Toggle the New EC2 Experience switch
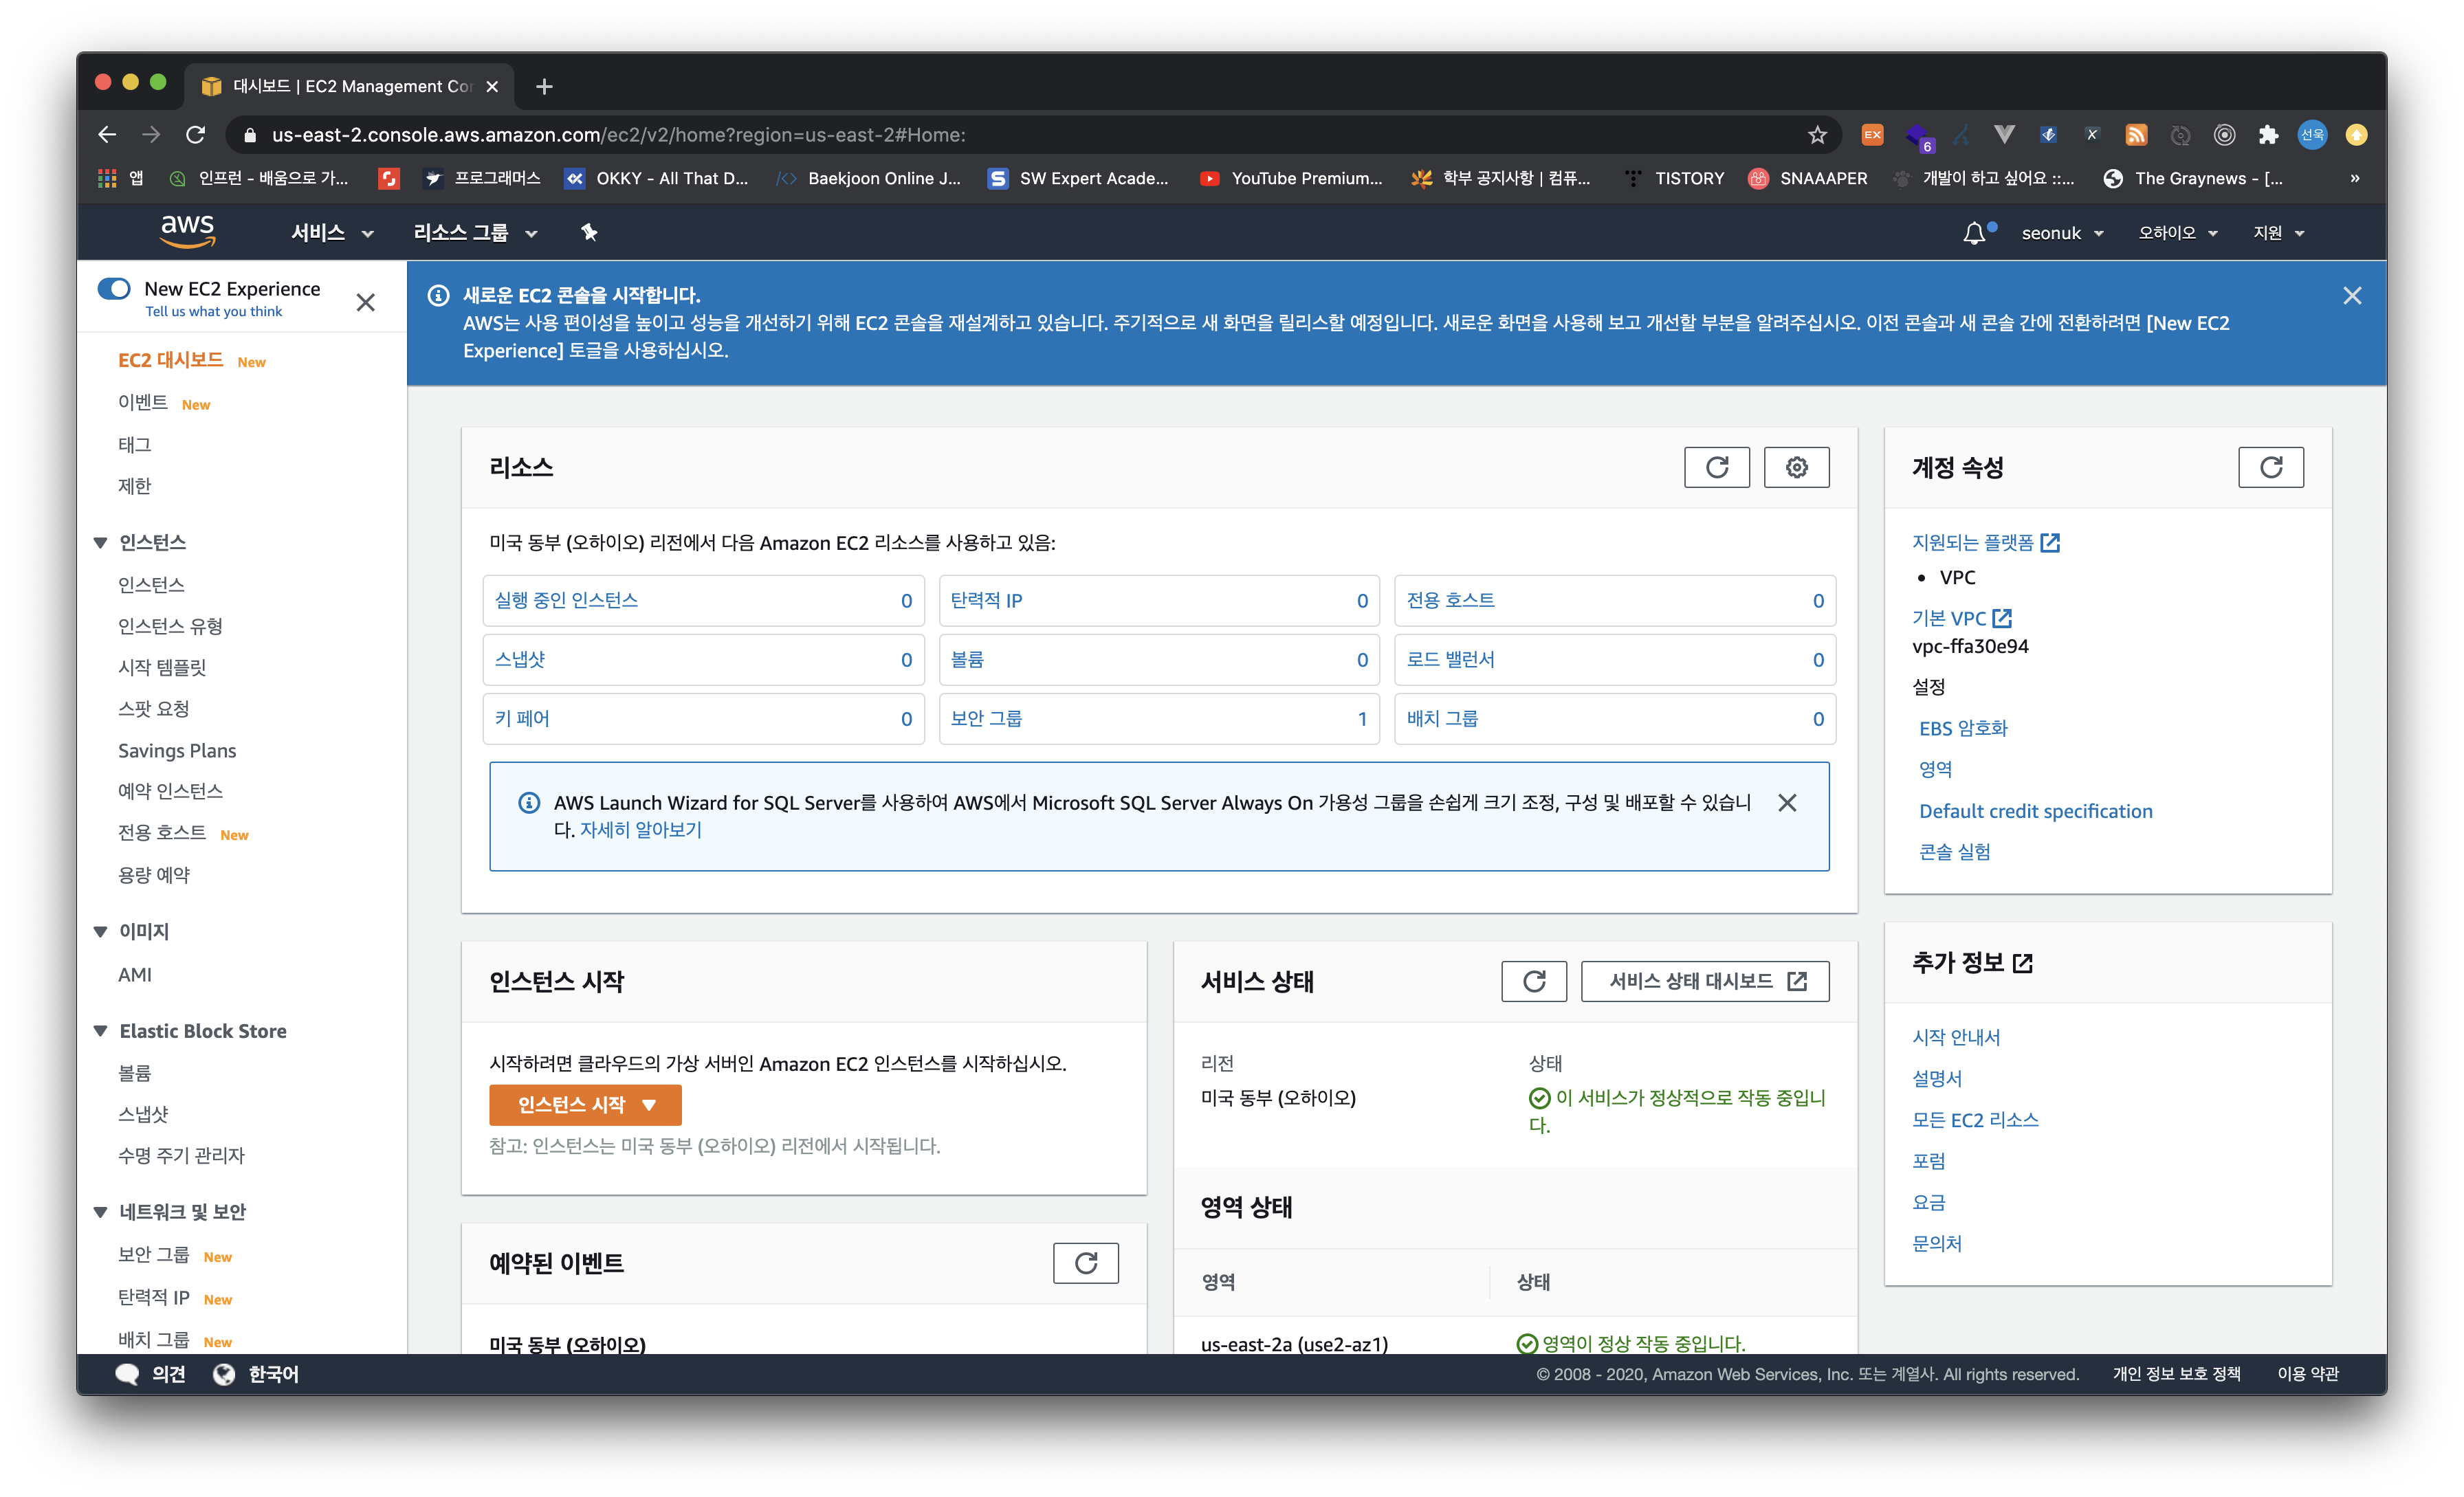The image size is (2464, 1497). (114, 289)
